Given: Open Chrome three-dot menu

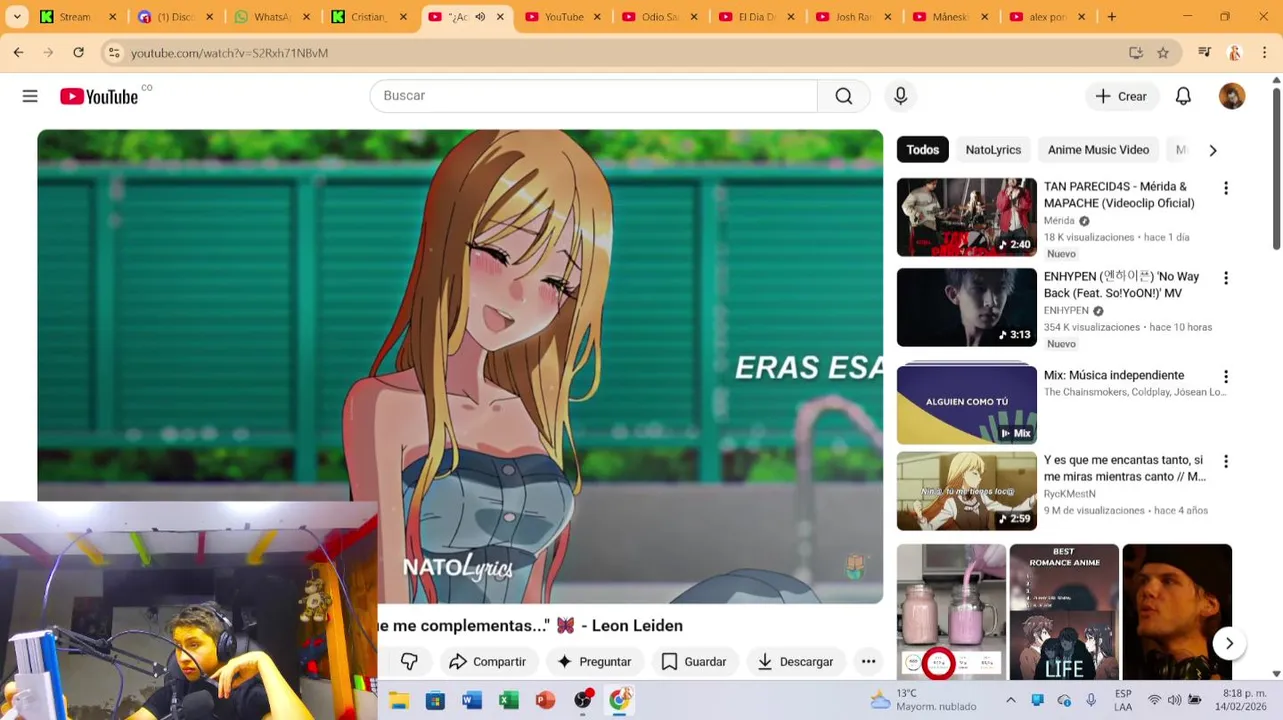Looking at the screenshot, I should (1265, 52).
